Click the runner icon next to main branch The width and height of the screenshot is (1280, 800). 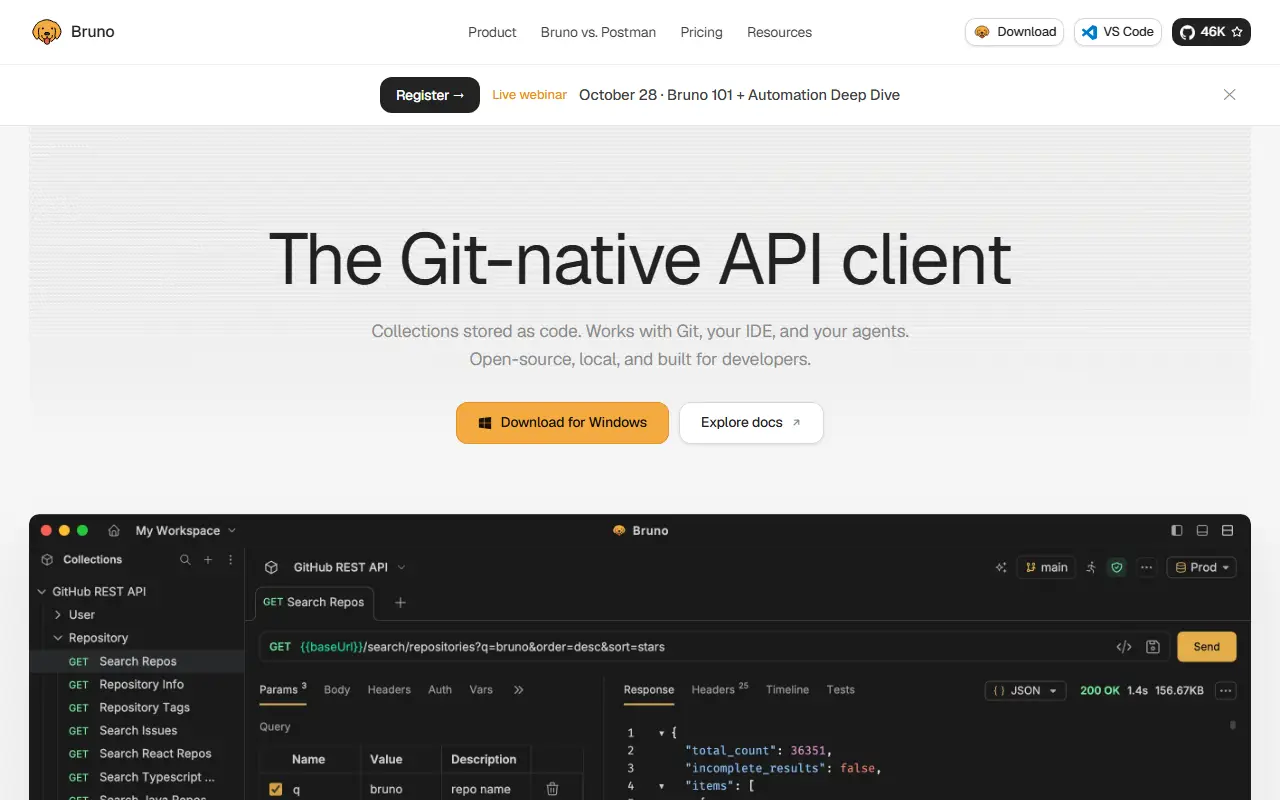(1091, 567)
